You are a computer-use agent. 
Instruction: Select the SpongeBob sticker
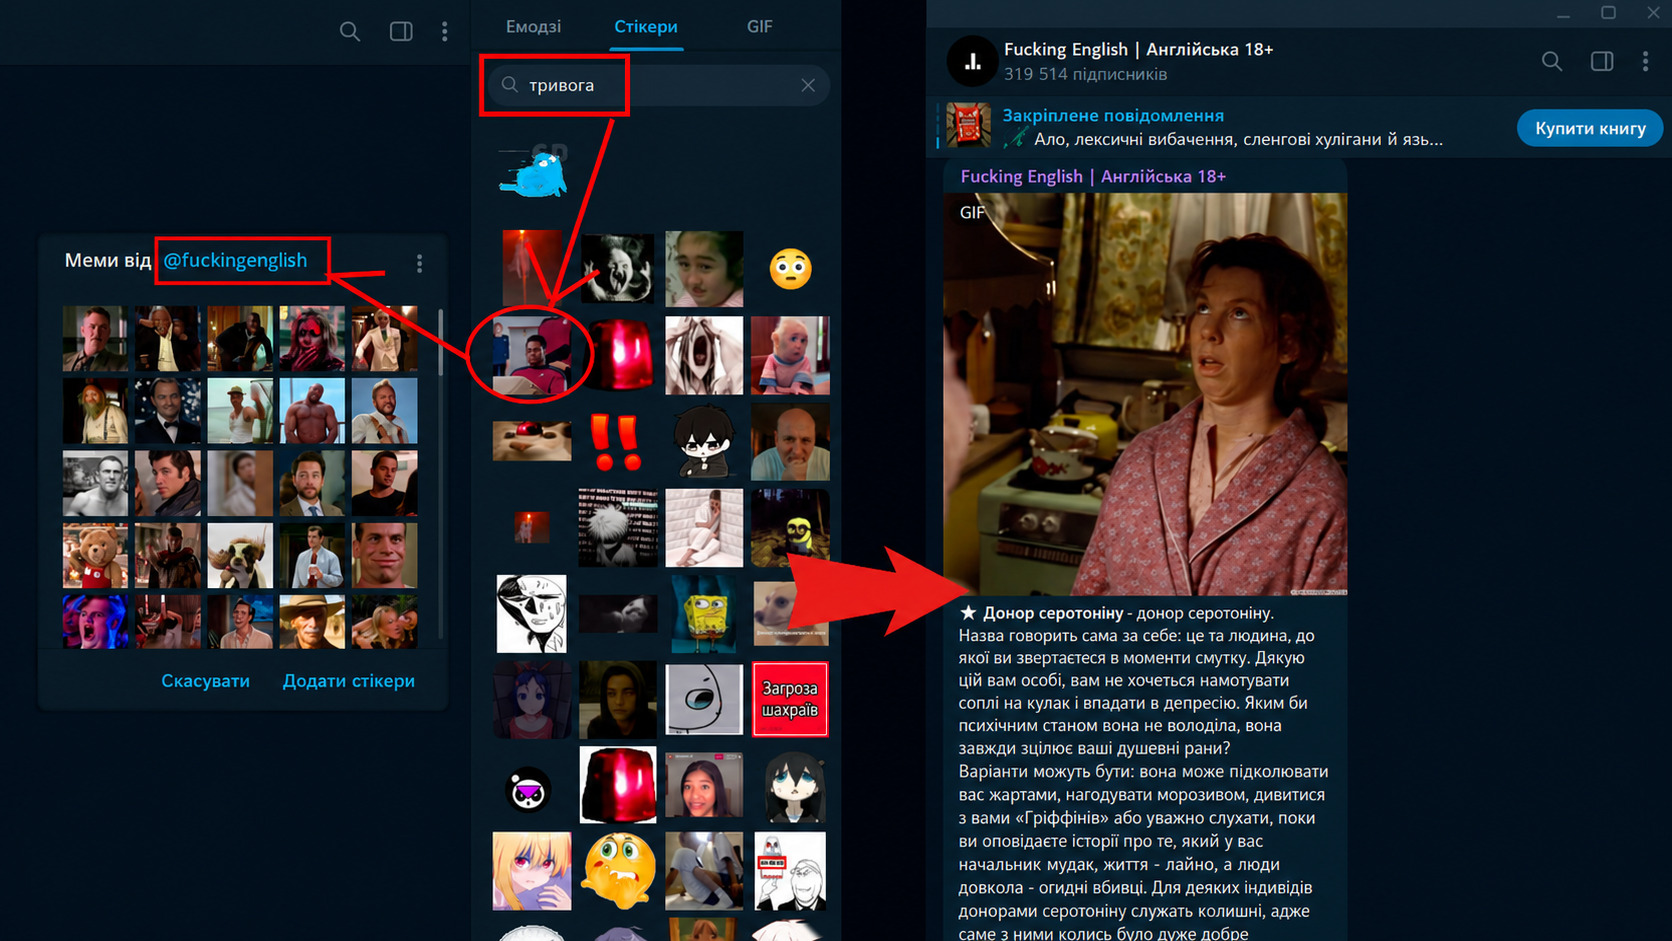[704, 612]
